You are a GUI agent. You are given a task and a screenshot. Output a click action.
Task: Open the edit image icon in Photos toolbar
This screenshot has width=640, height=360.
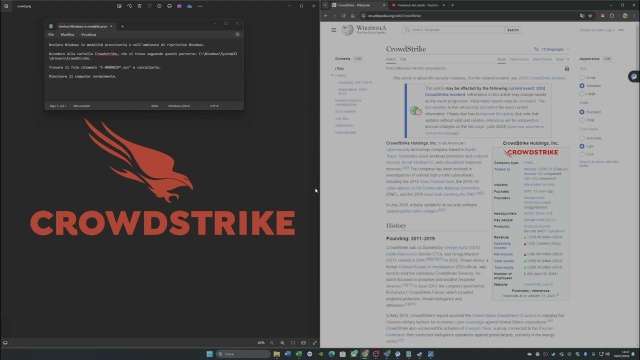coord(119,6)
